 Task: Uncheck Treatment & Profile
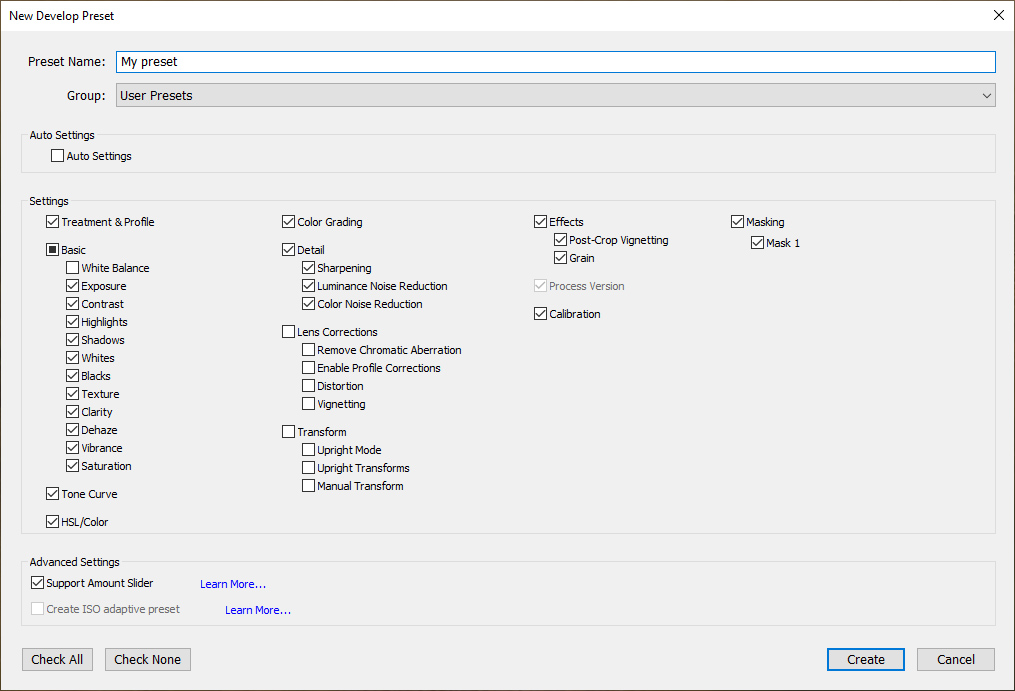(x=53, y=222)
